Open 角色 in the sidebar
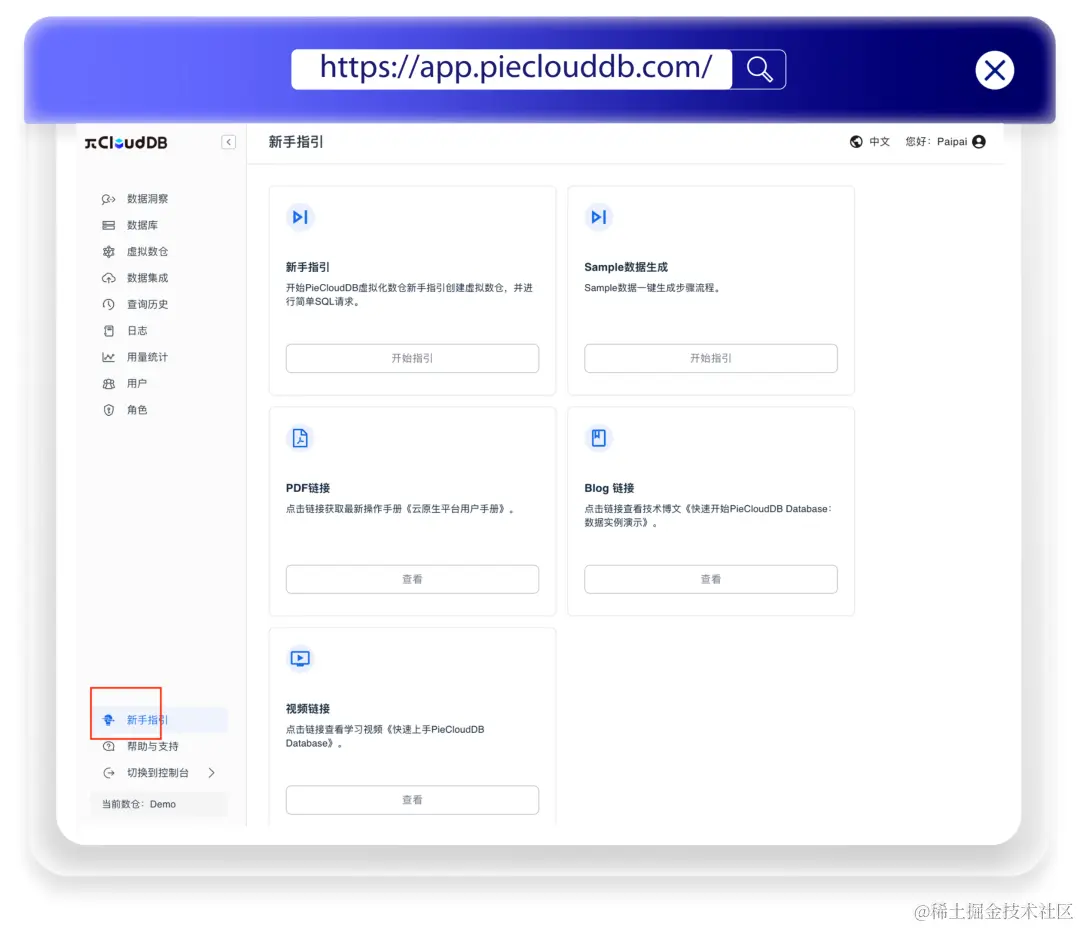 pyautogui.click(x=137, y=410)
